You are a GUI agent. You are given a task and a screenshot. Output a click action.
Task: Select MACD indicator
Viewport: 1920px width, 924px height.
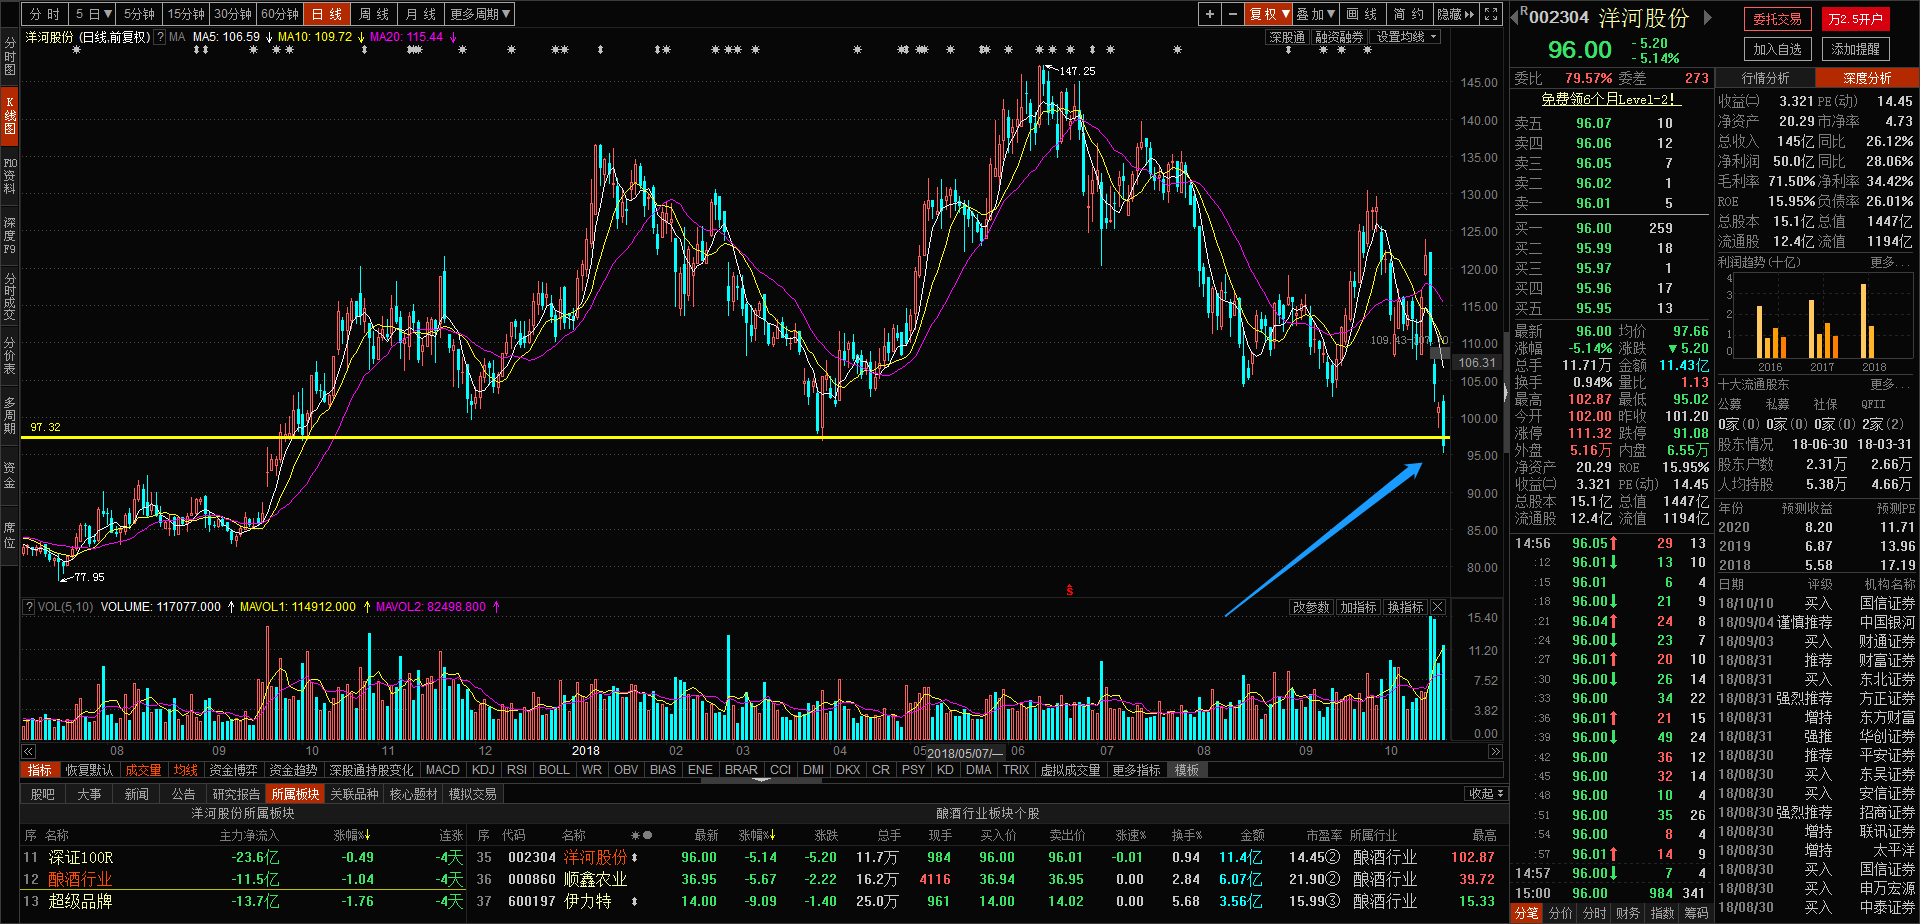[442, 770]
